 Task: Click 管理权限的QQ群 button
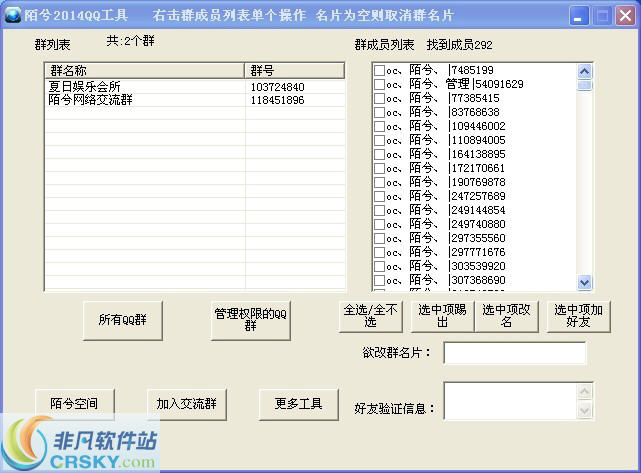coord(251,320)
